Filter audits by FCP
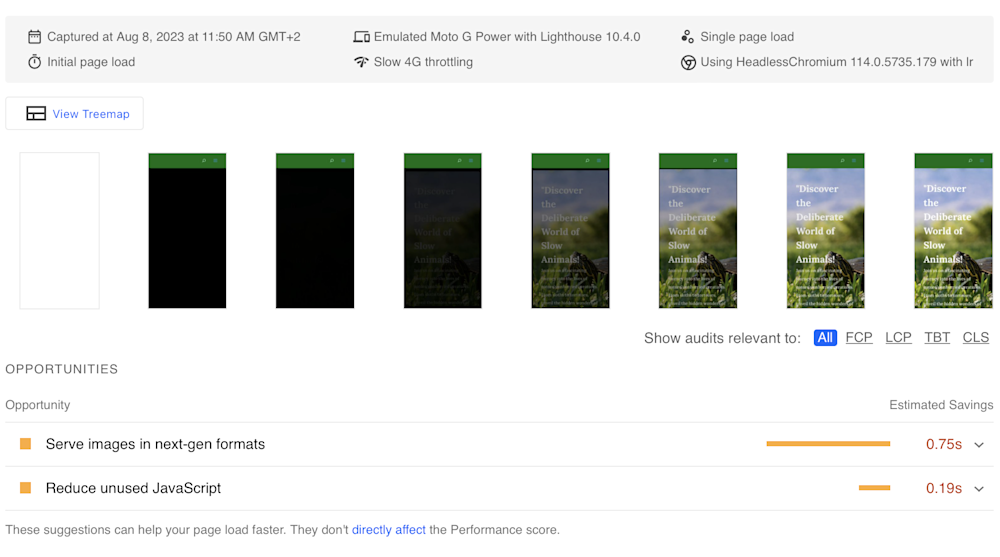 coord(859,338)
